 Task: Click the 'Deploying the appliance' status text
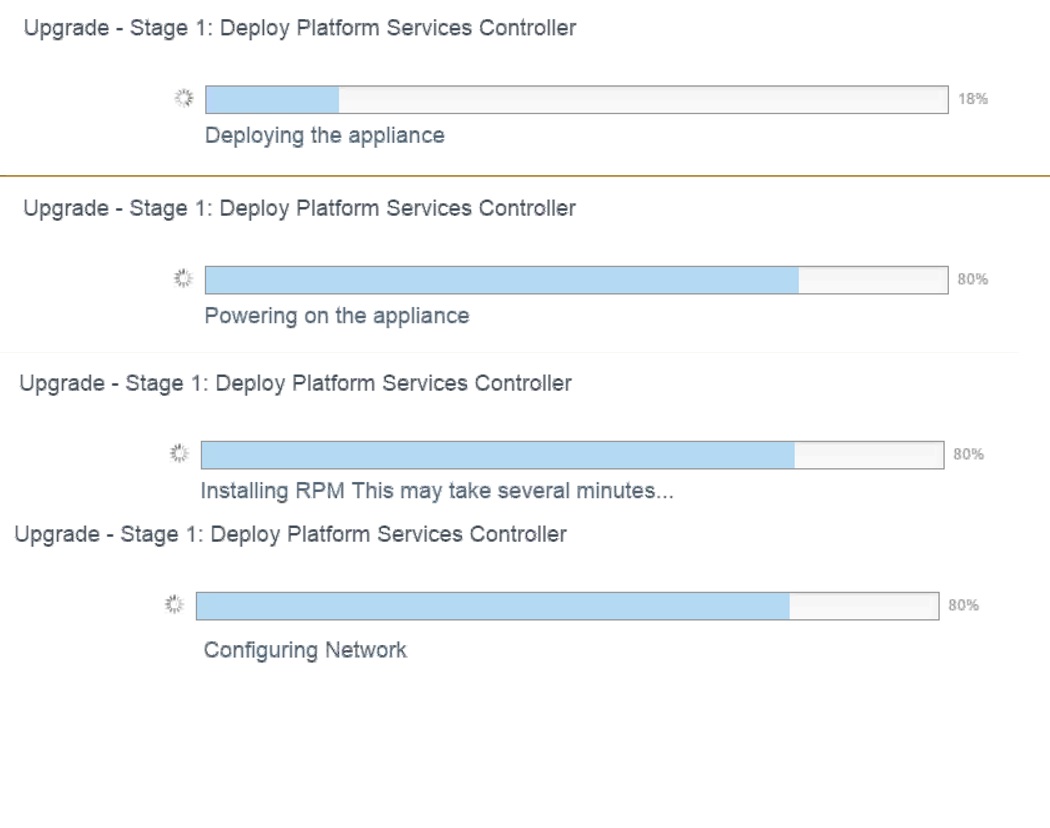(325, 136)
